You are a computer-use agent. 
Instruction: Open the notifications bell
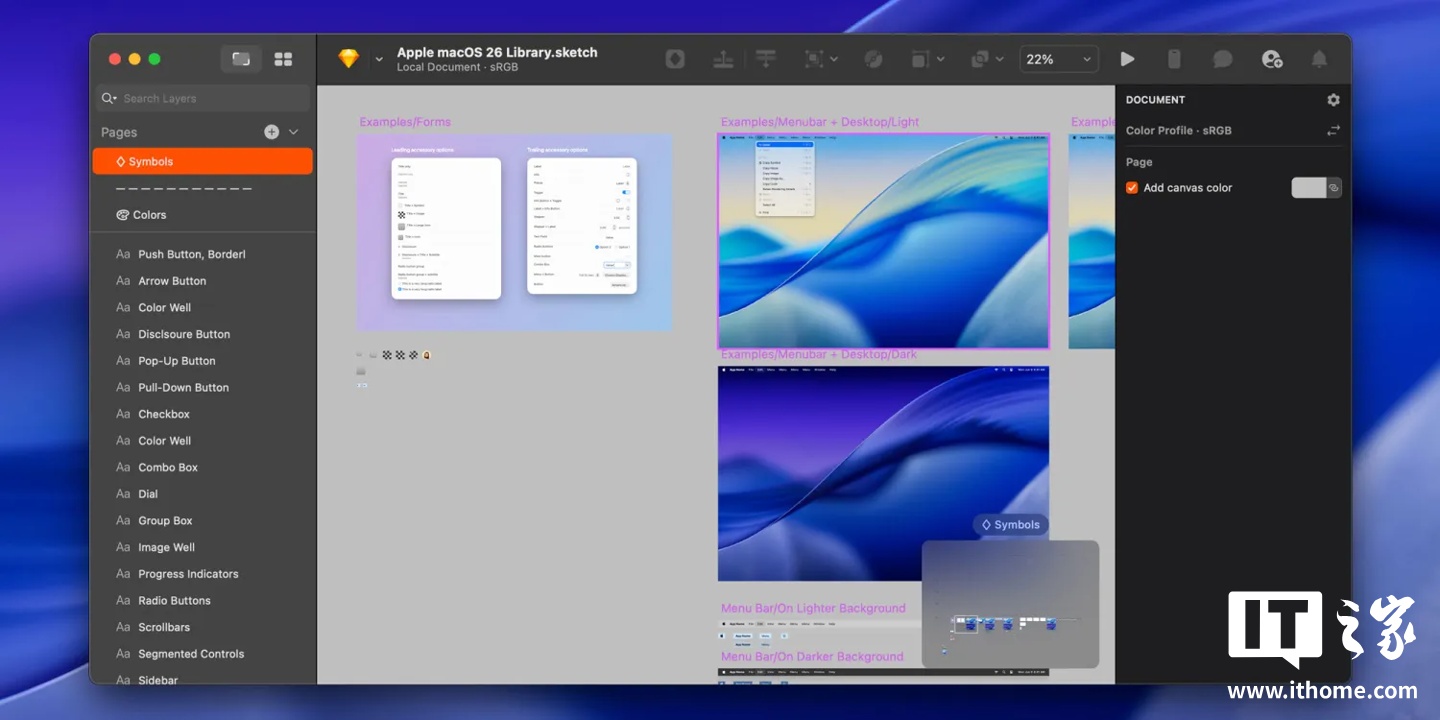1319,59
